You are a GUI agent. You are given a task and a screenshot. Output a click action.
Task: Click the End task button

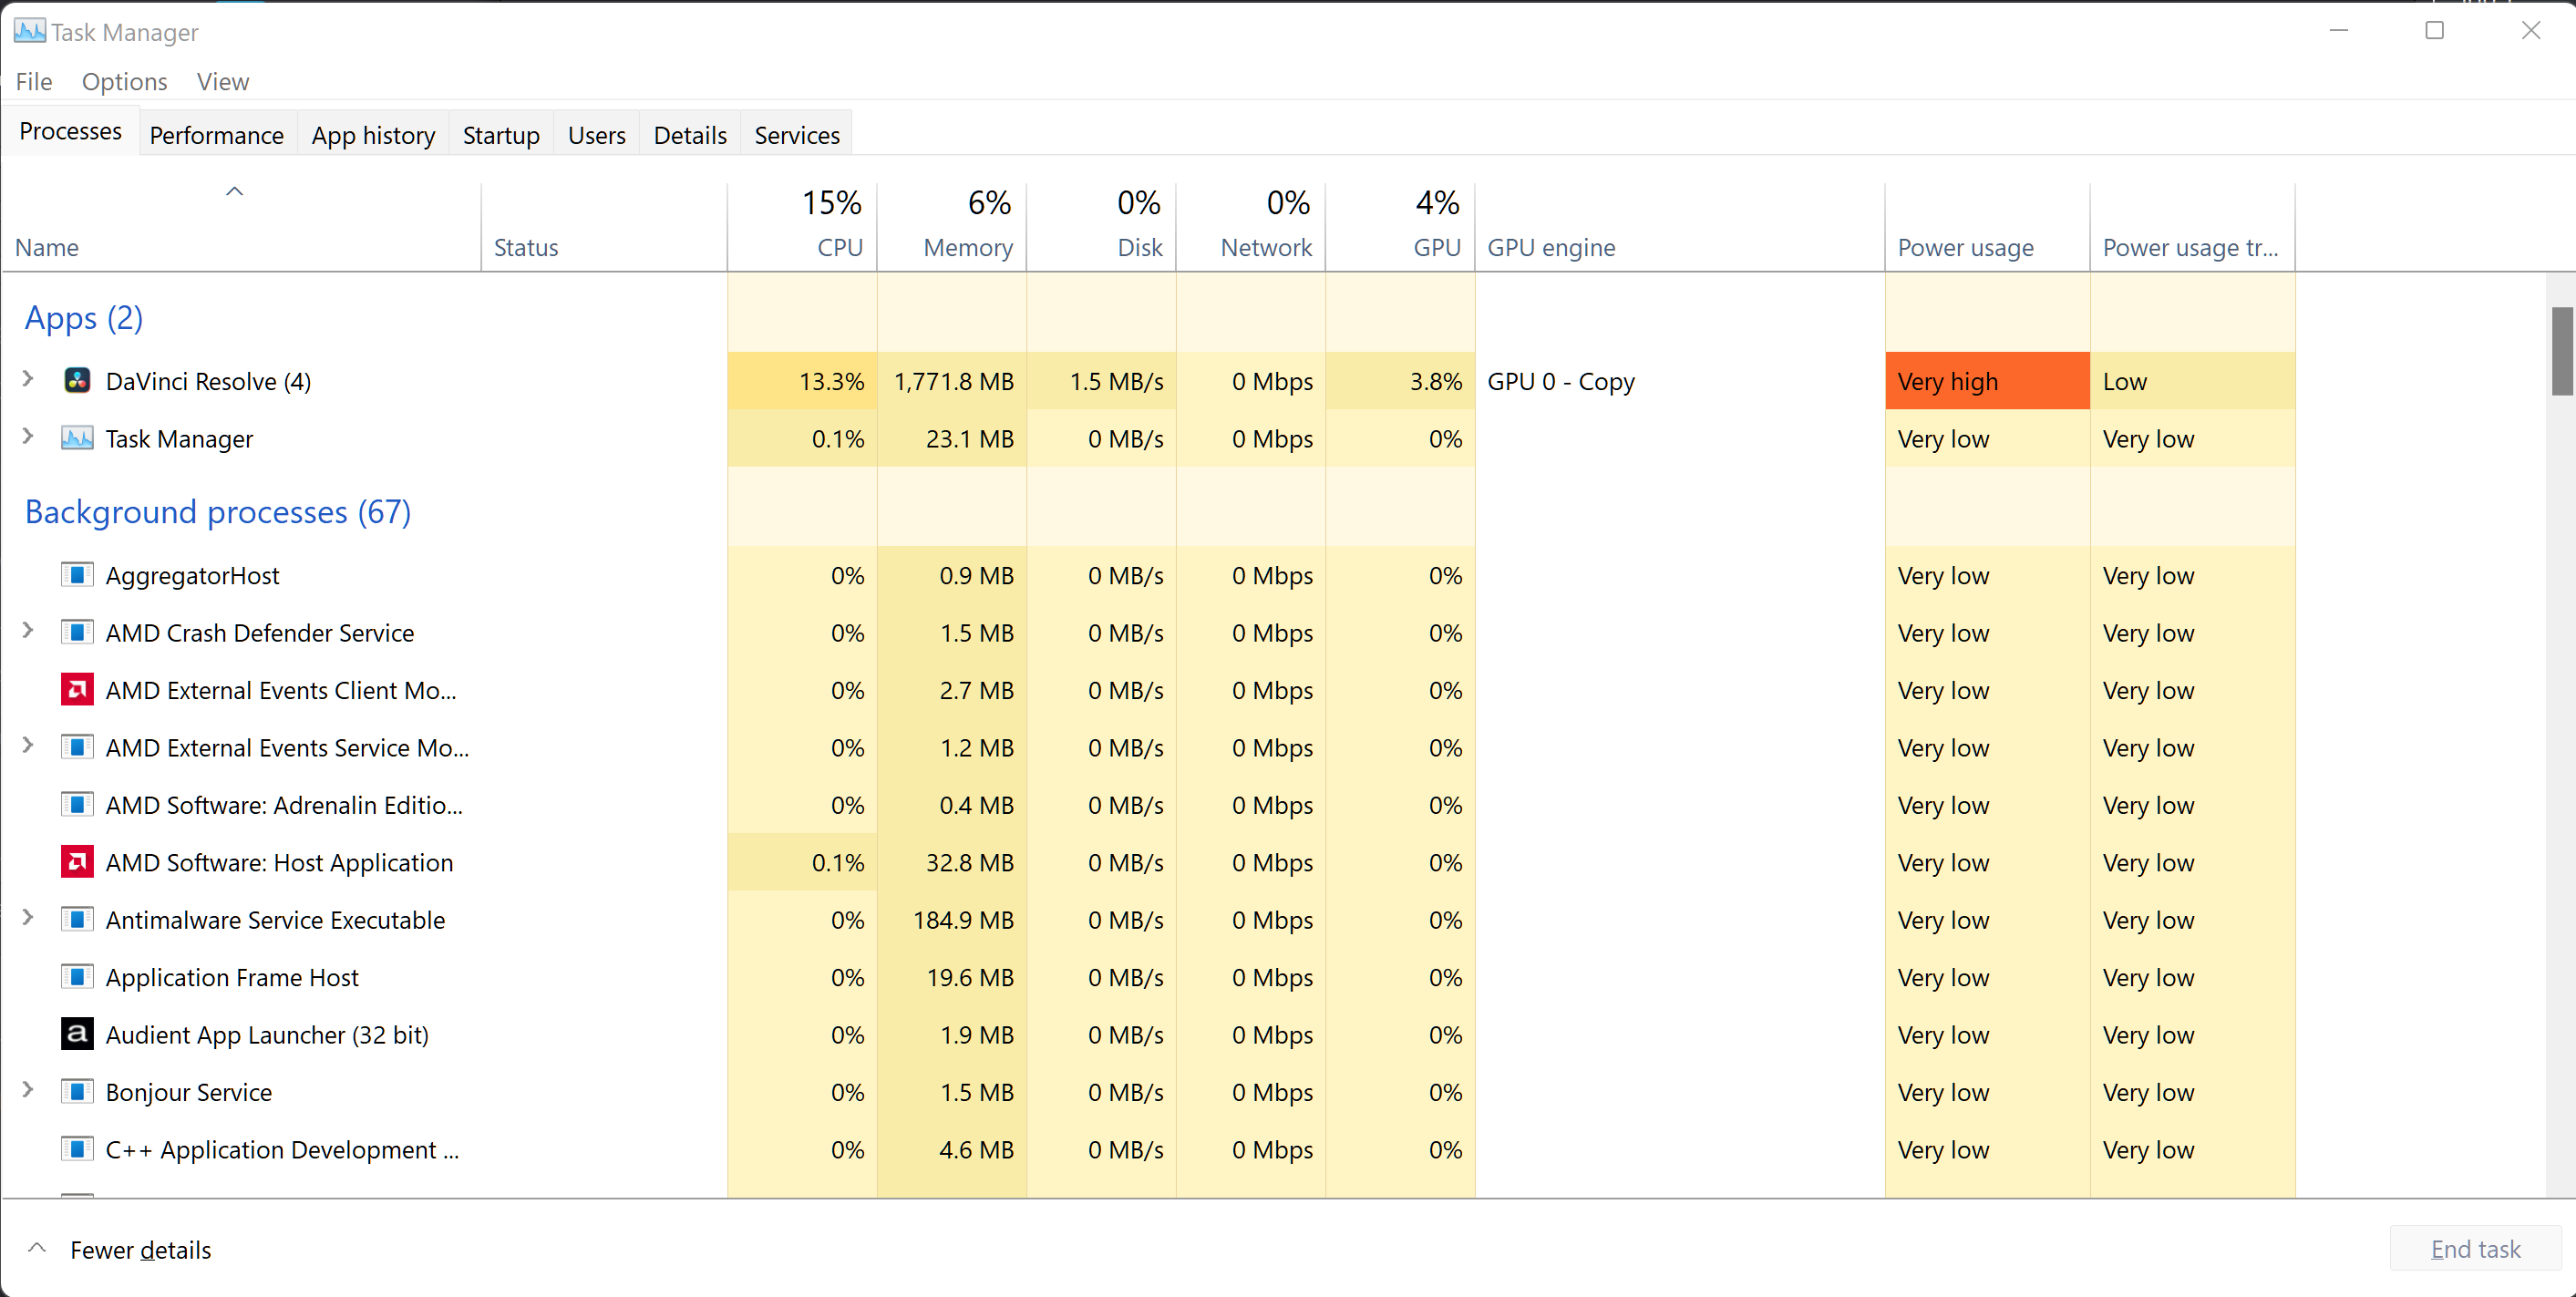tap(2475, 1249)
